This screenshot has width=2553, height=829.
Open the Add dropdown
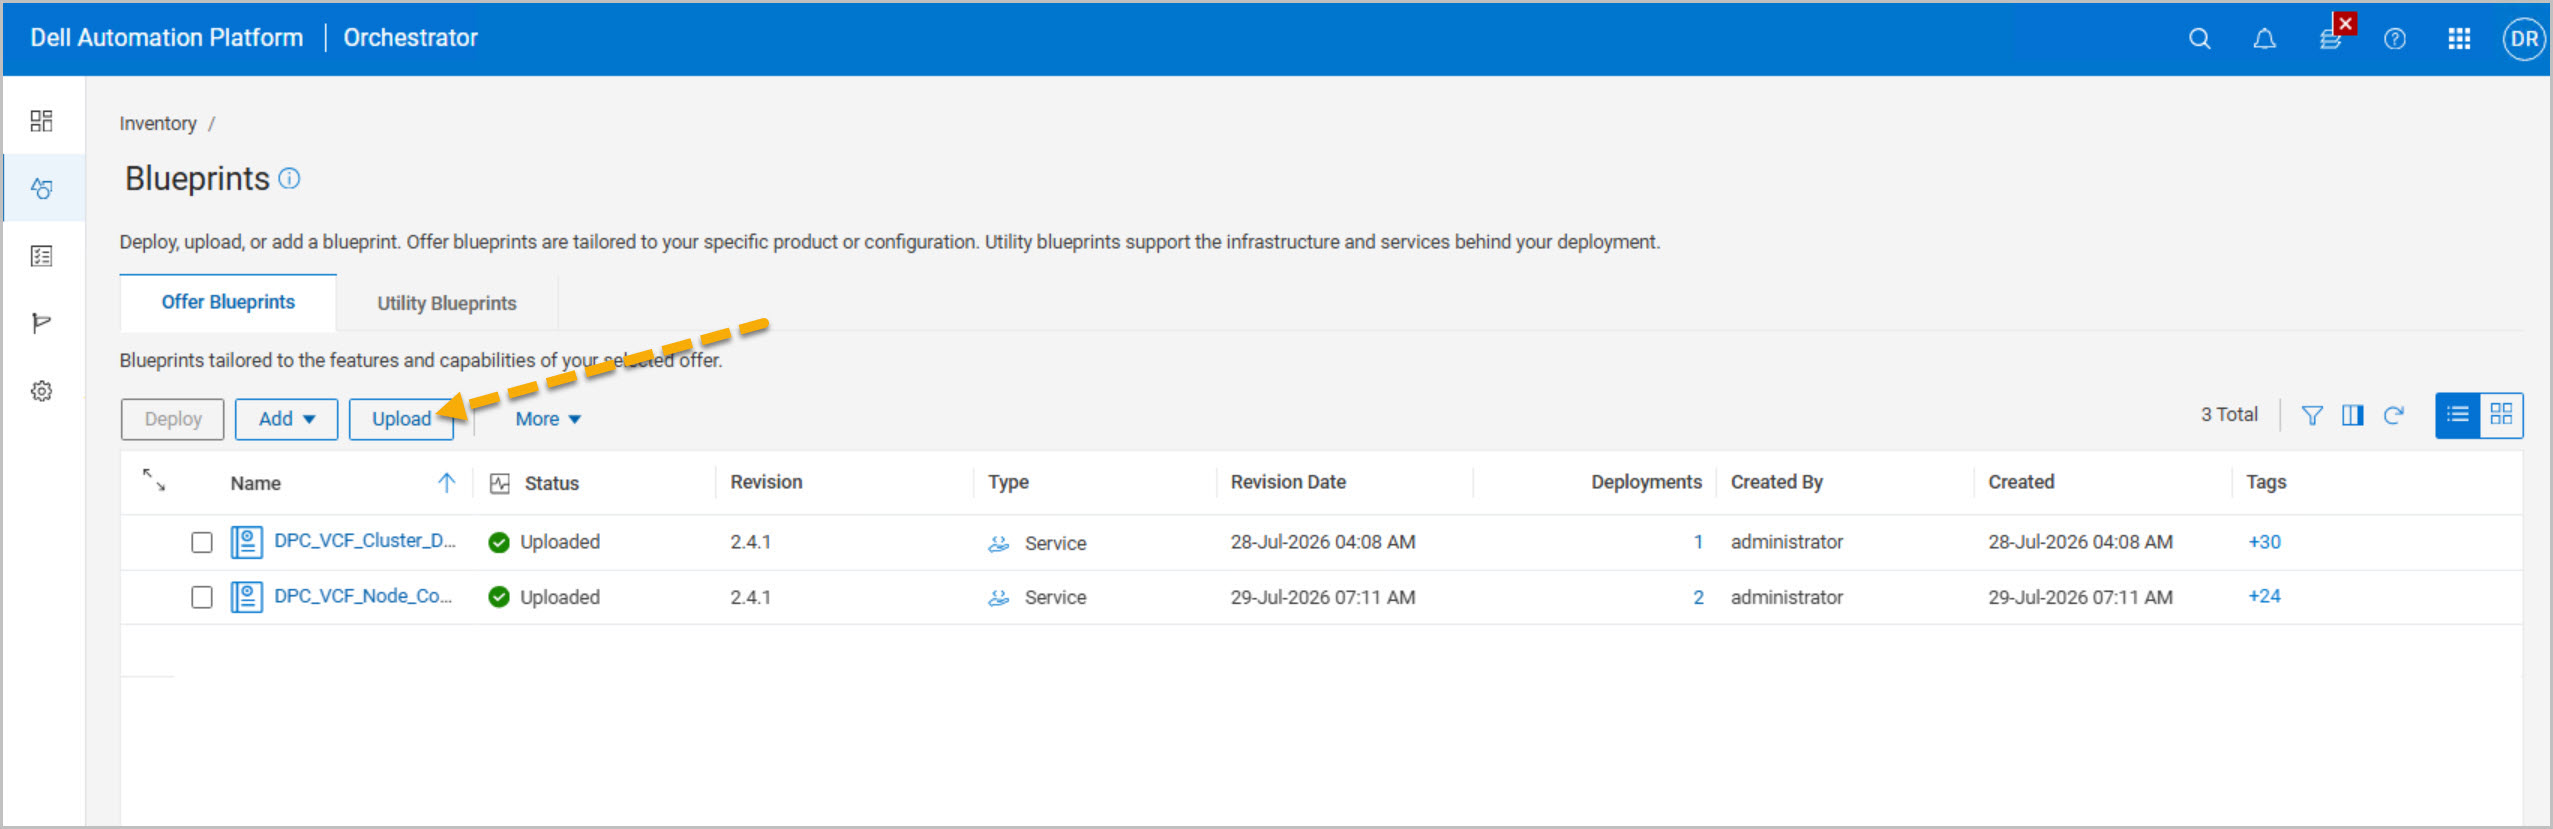point(286,419)
